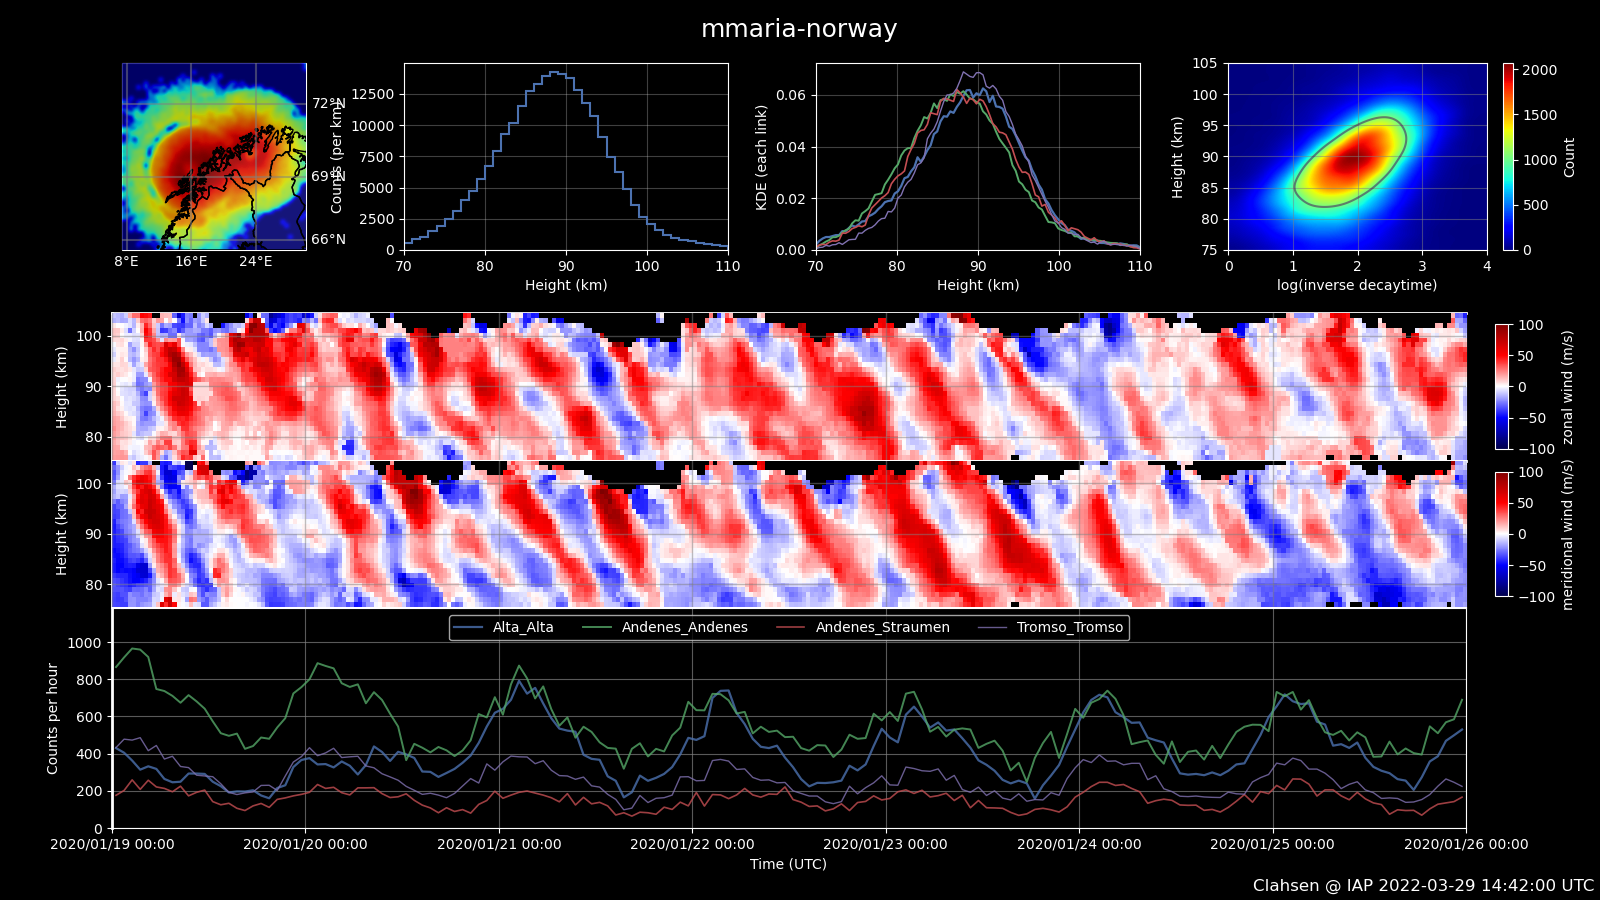1600x900 pixels.
Task: Click the 'Counts (per km)' axis label
Action: [x=337, y=157]
